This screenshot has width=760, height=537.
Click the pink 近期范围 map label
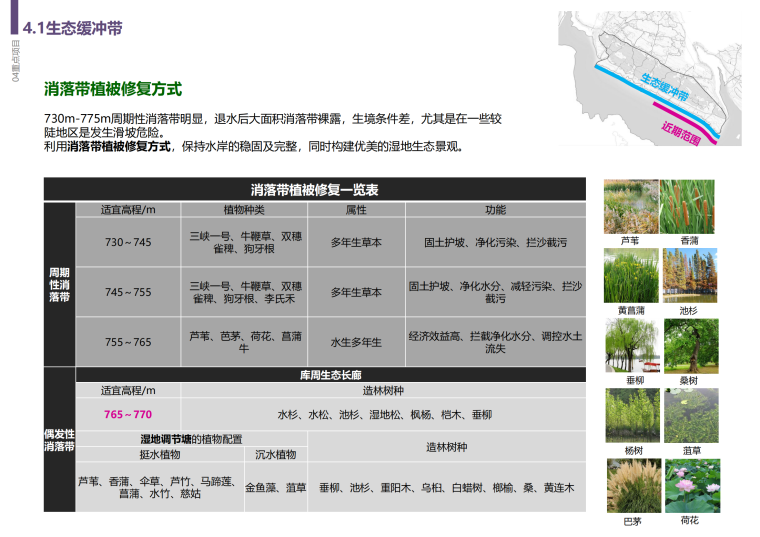684,130
